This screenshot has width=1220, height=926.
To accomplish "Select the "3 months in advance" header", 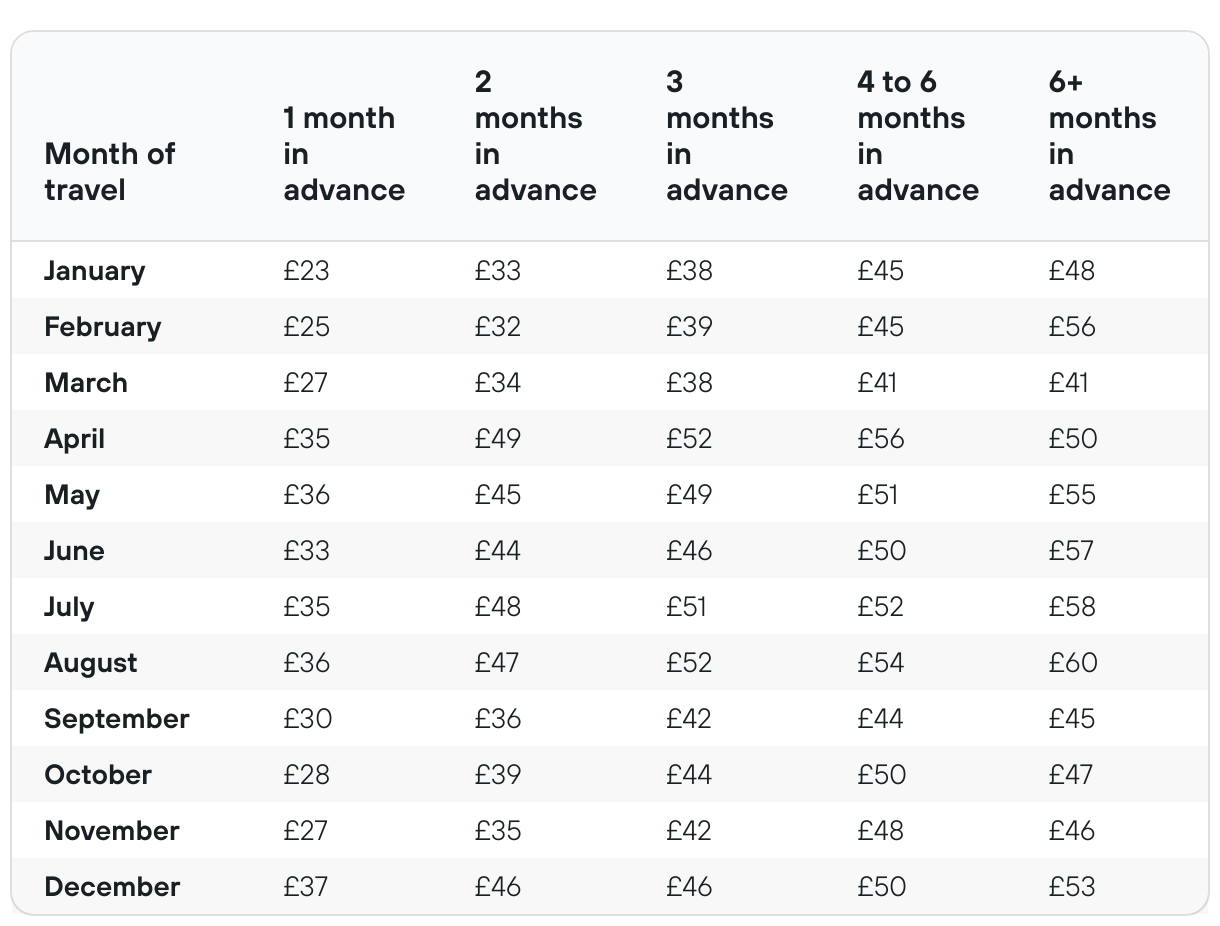I will (x=726, y=135).
